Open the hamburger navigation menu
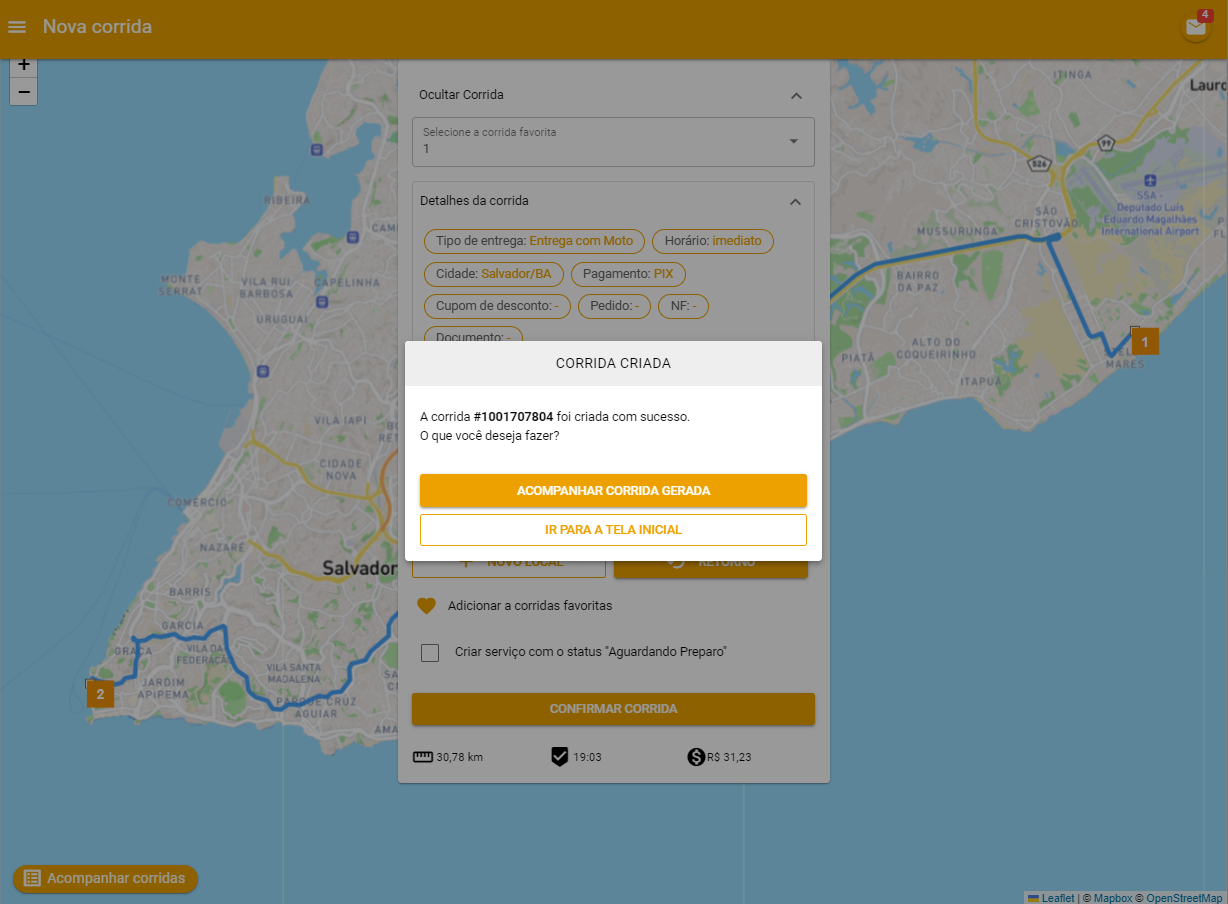This screenshot has height=904, width=1228. (x=17, y=27)
